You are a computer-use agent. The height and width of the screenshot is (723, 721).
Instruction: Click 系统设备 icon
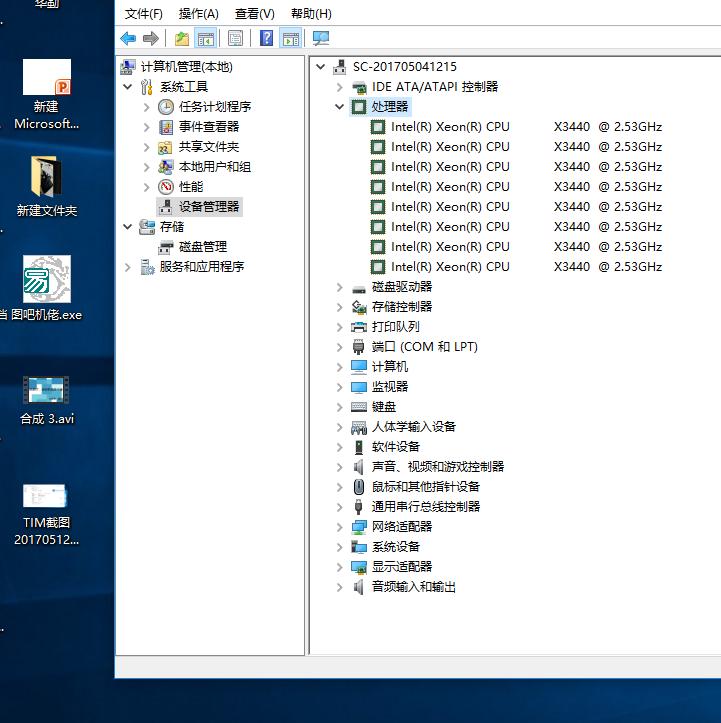pos(359,547)
